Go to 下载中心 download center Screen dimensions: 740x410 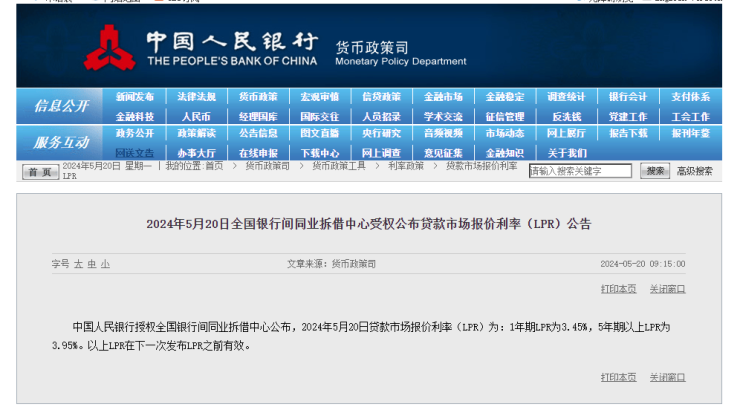coord(320,153)
